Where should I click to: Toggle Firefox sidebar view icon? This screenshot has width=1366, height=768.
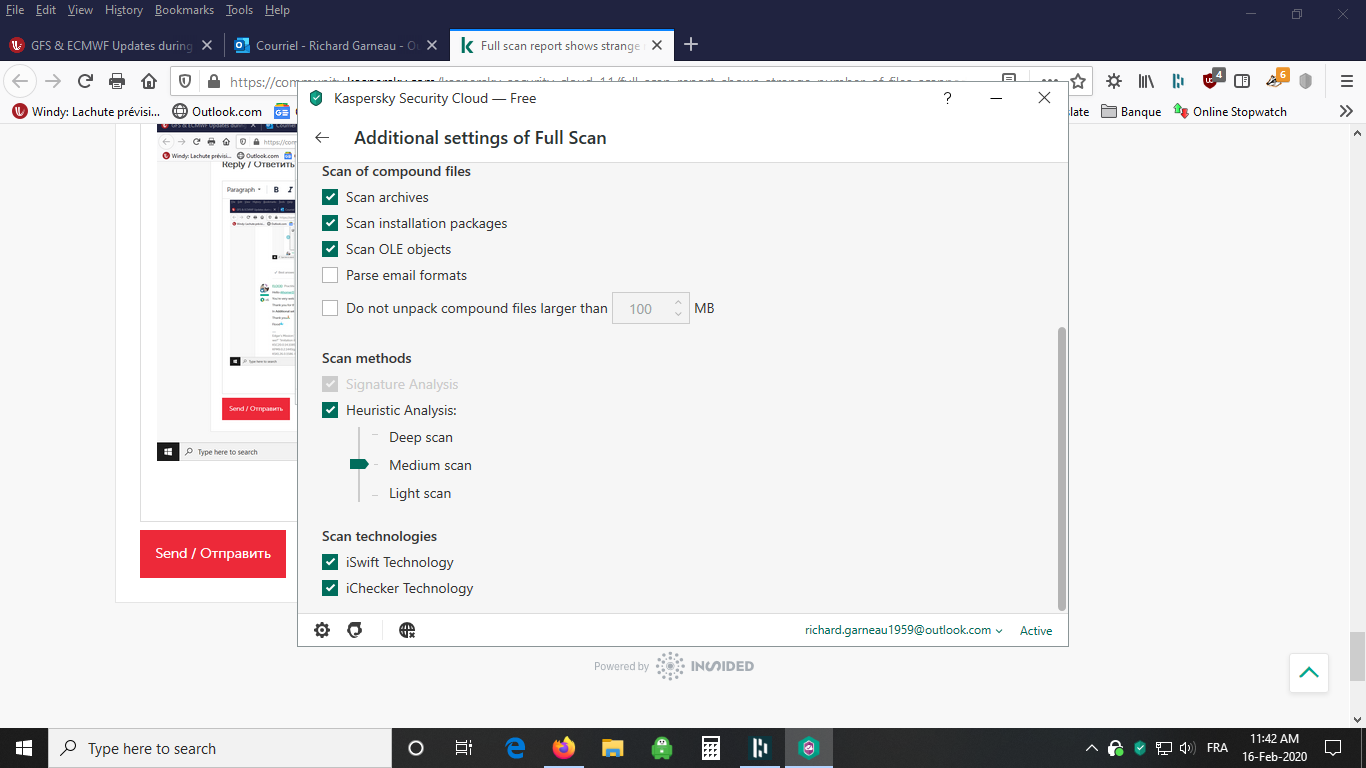[x=1242, y=81]
